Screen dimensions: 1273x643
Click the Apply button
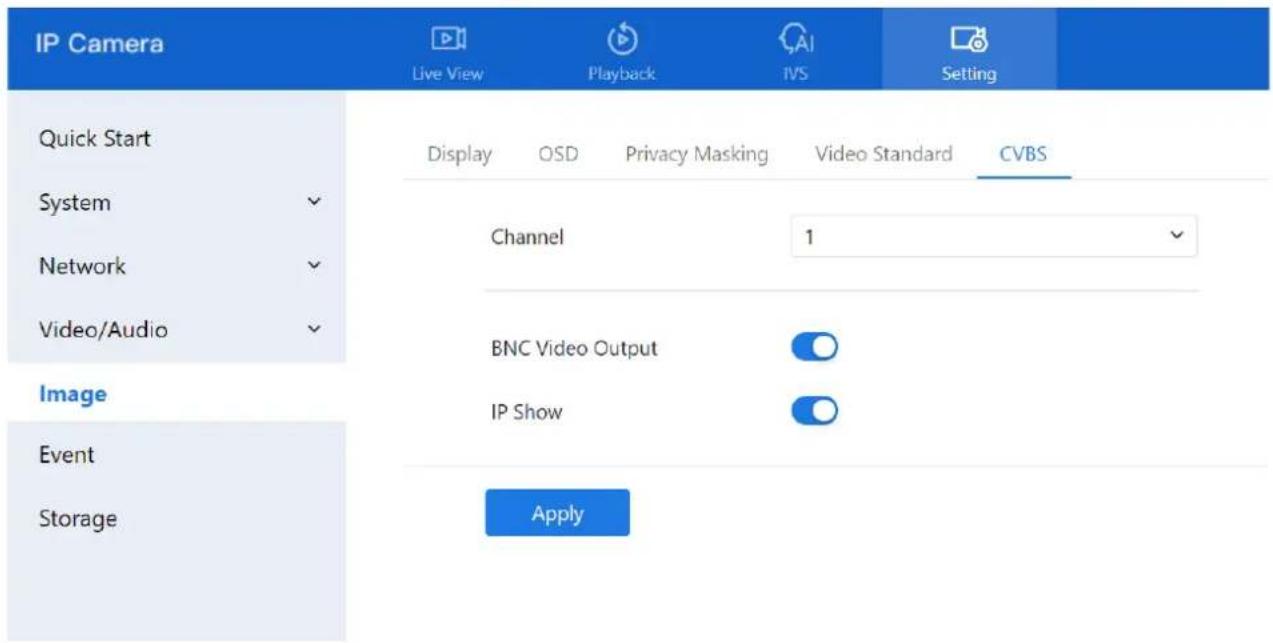point(557,513)
